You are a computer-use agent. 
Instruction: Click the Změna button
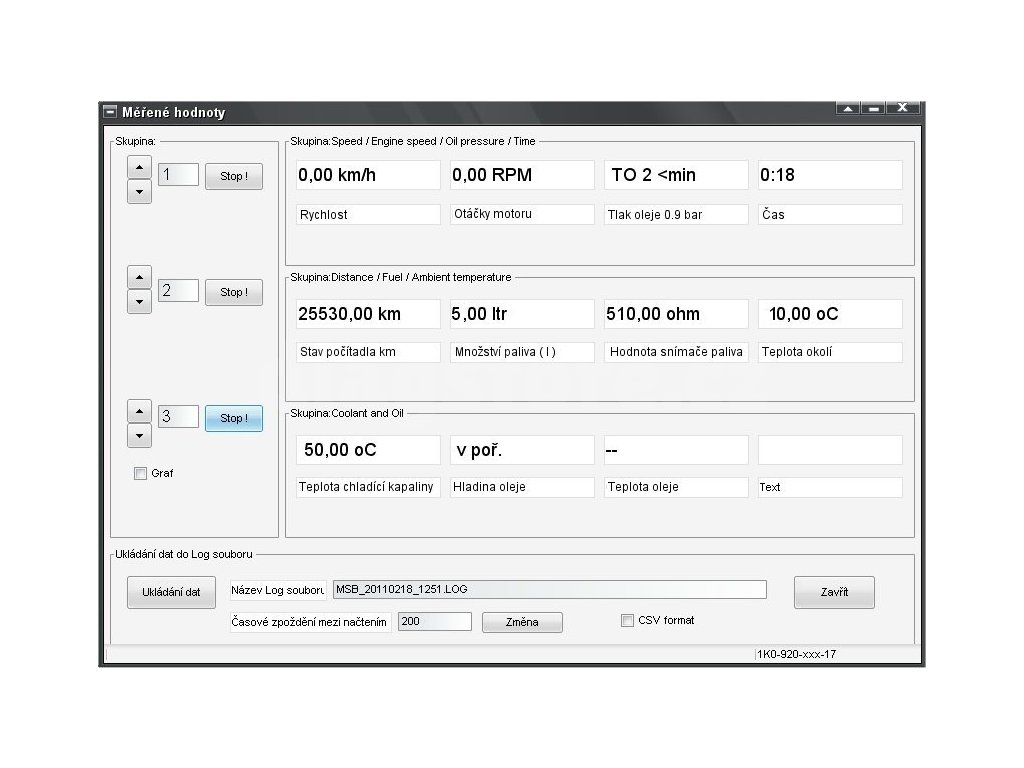click(x=522, y=622)
